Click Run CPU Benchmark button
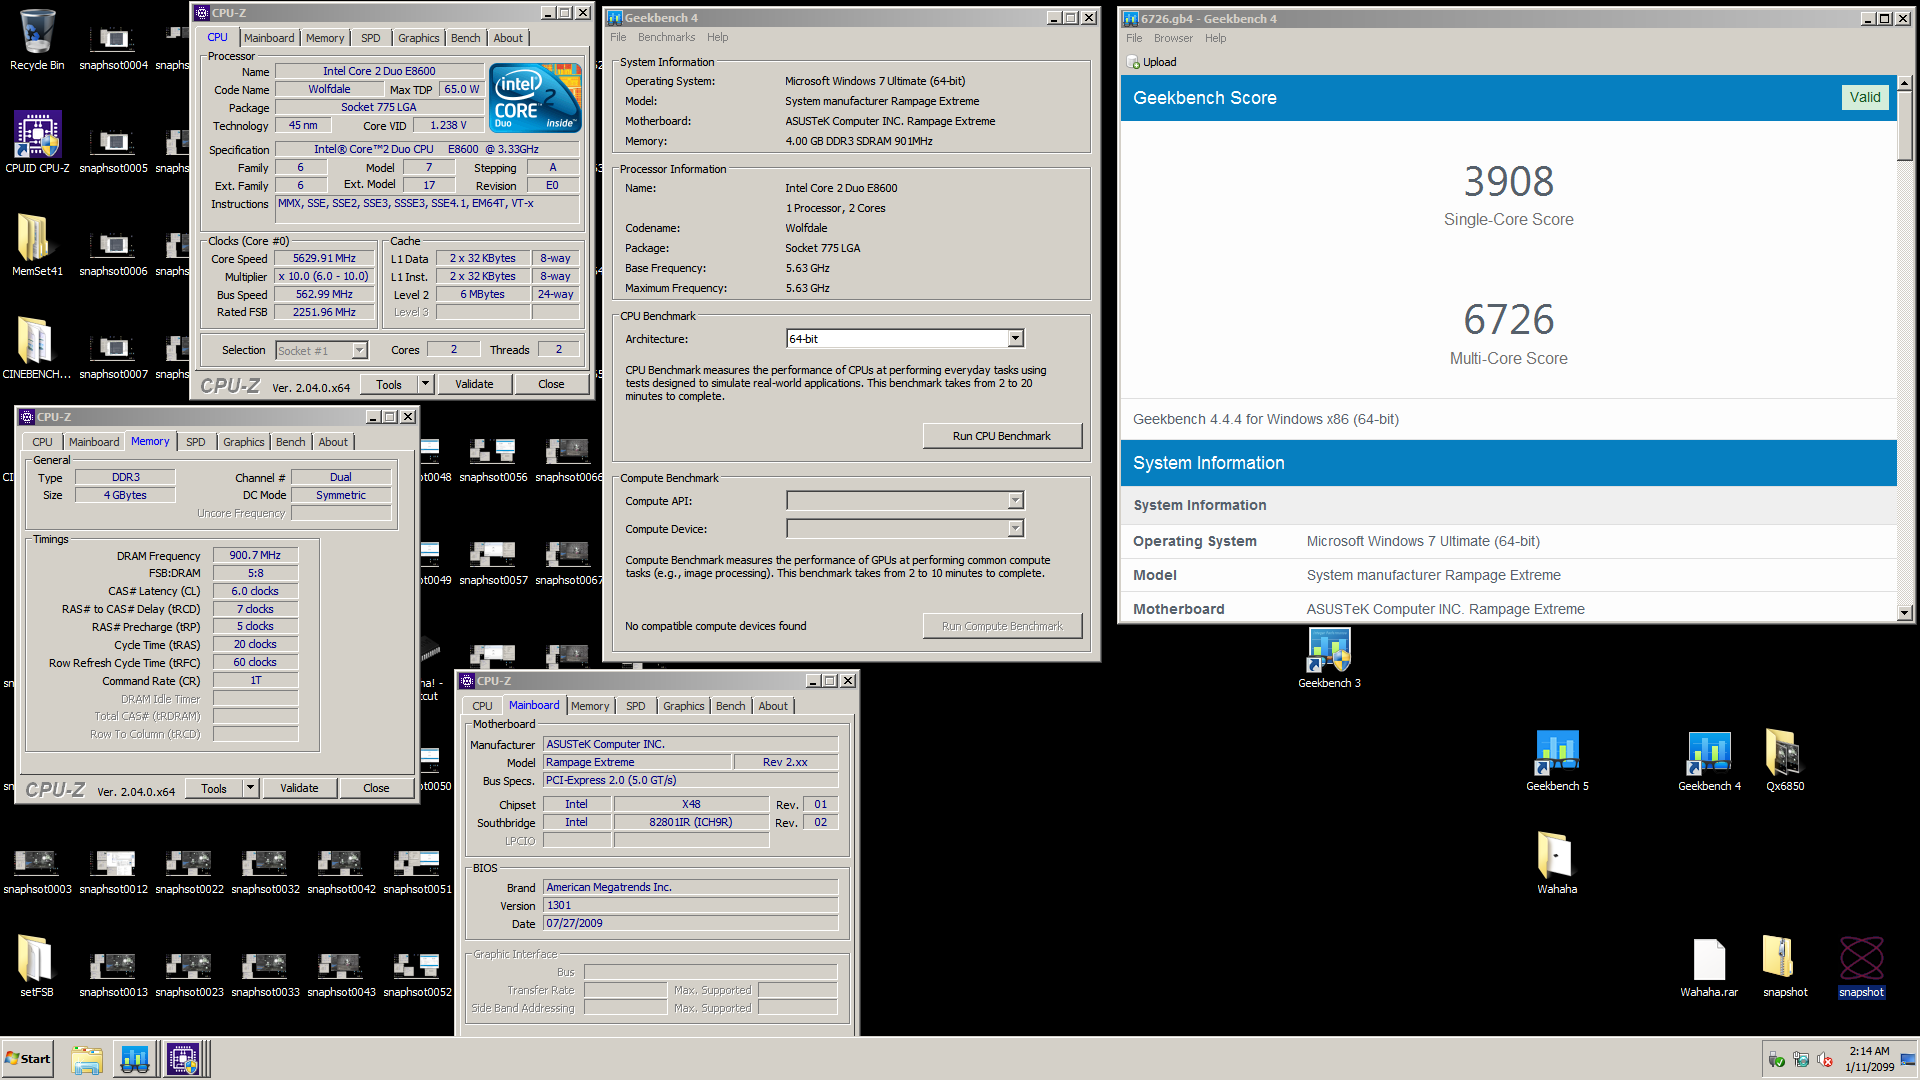 click(1001, 436)
